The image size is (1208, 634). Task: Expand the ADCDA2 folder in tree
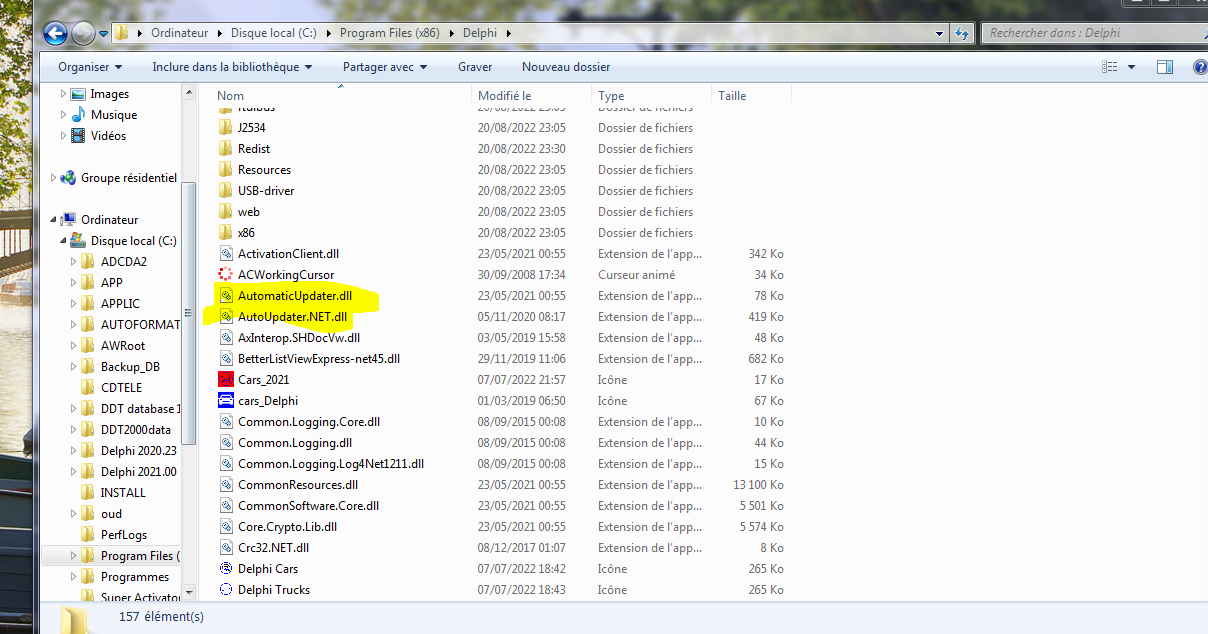(x=73, y=261)
